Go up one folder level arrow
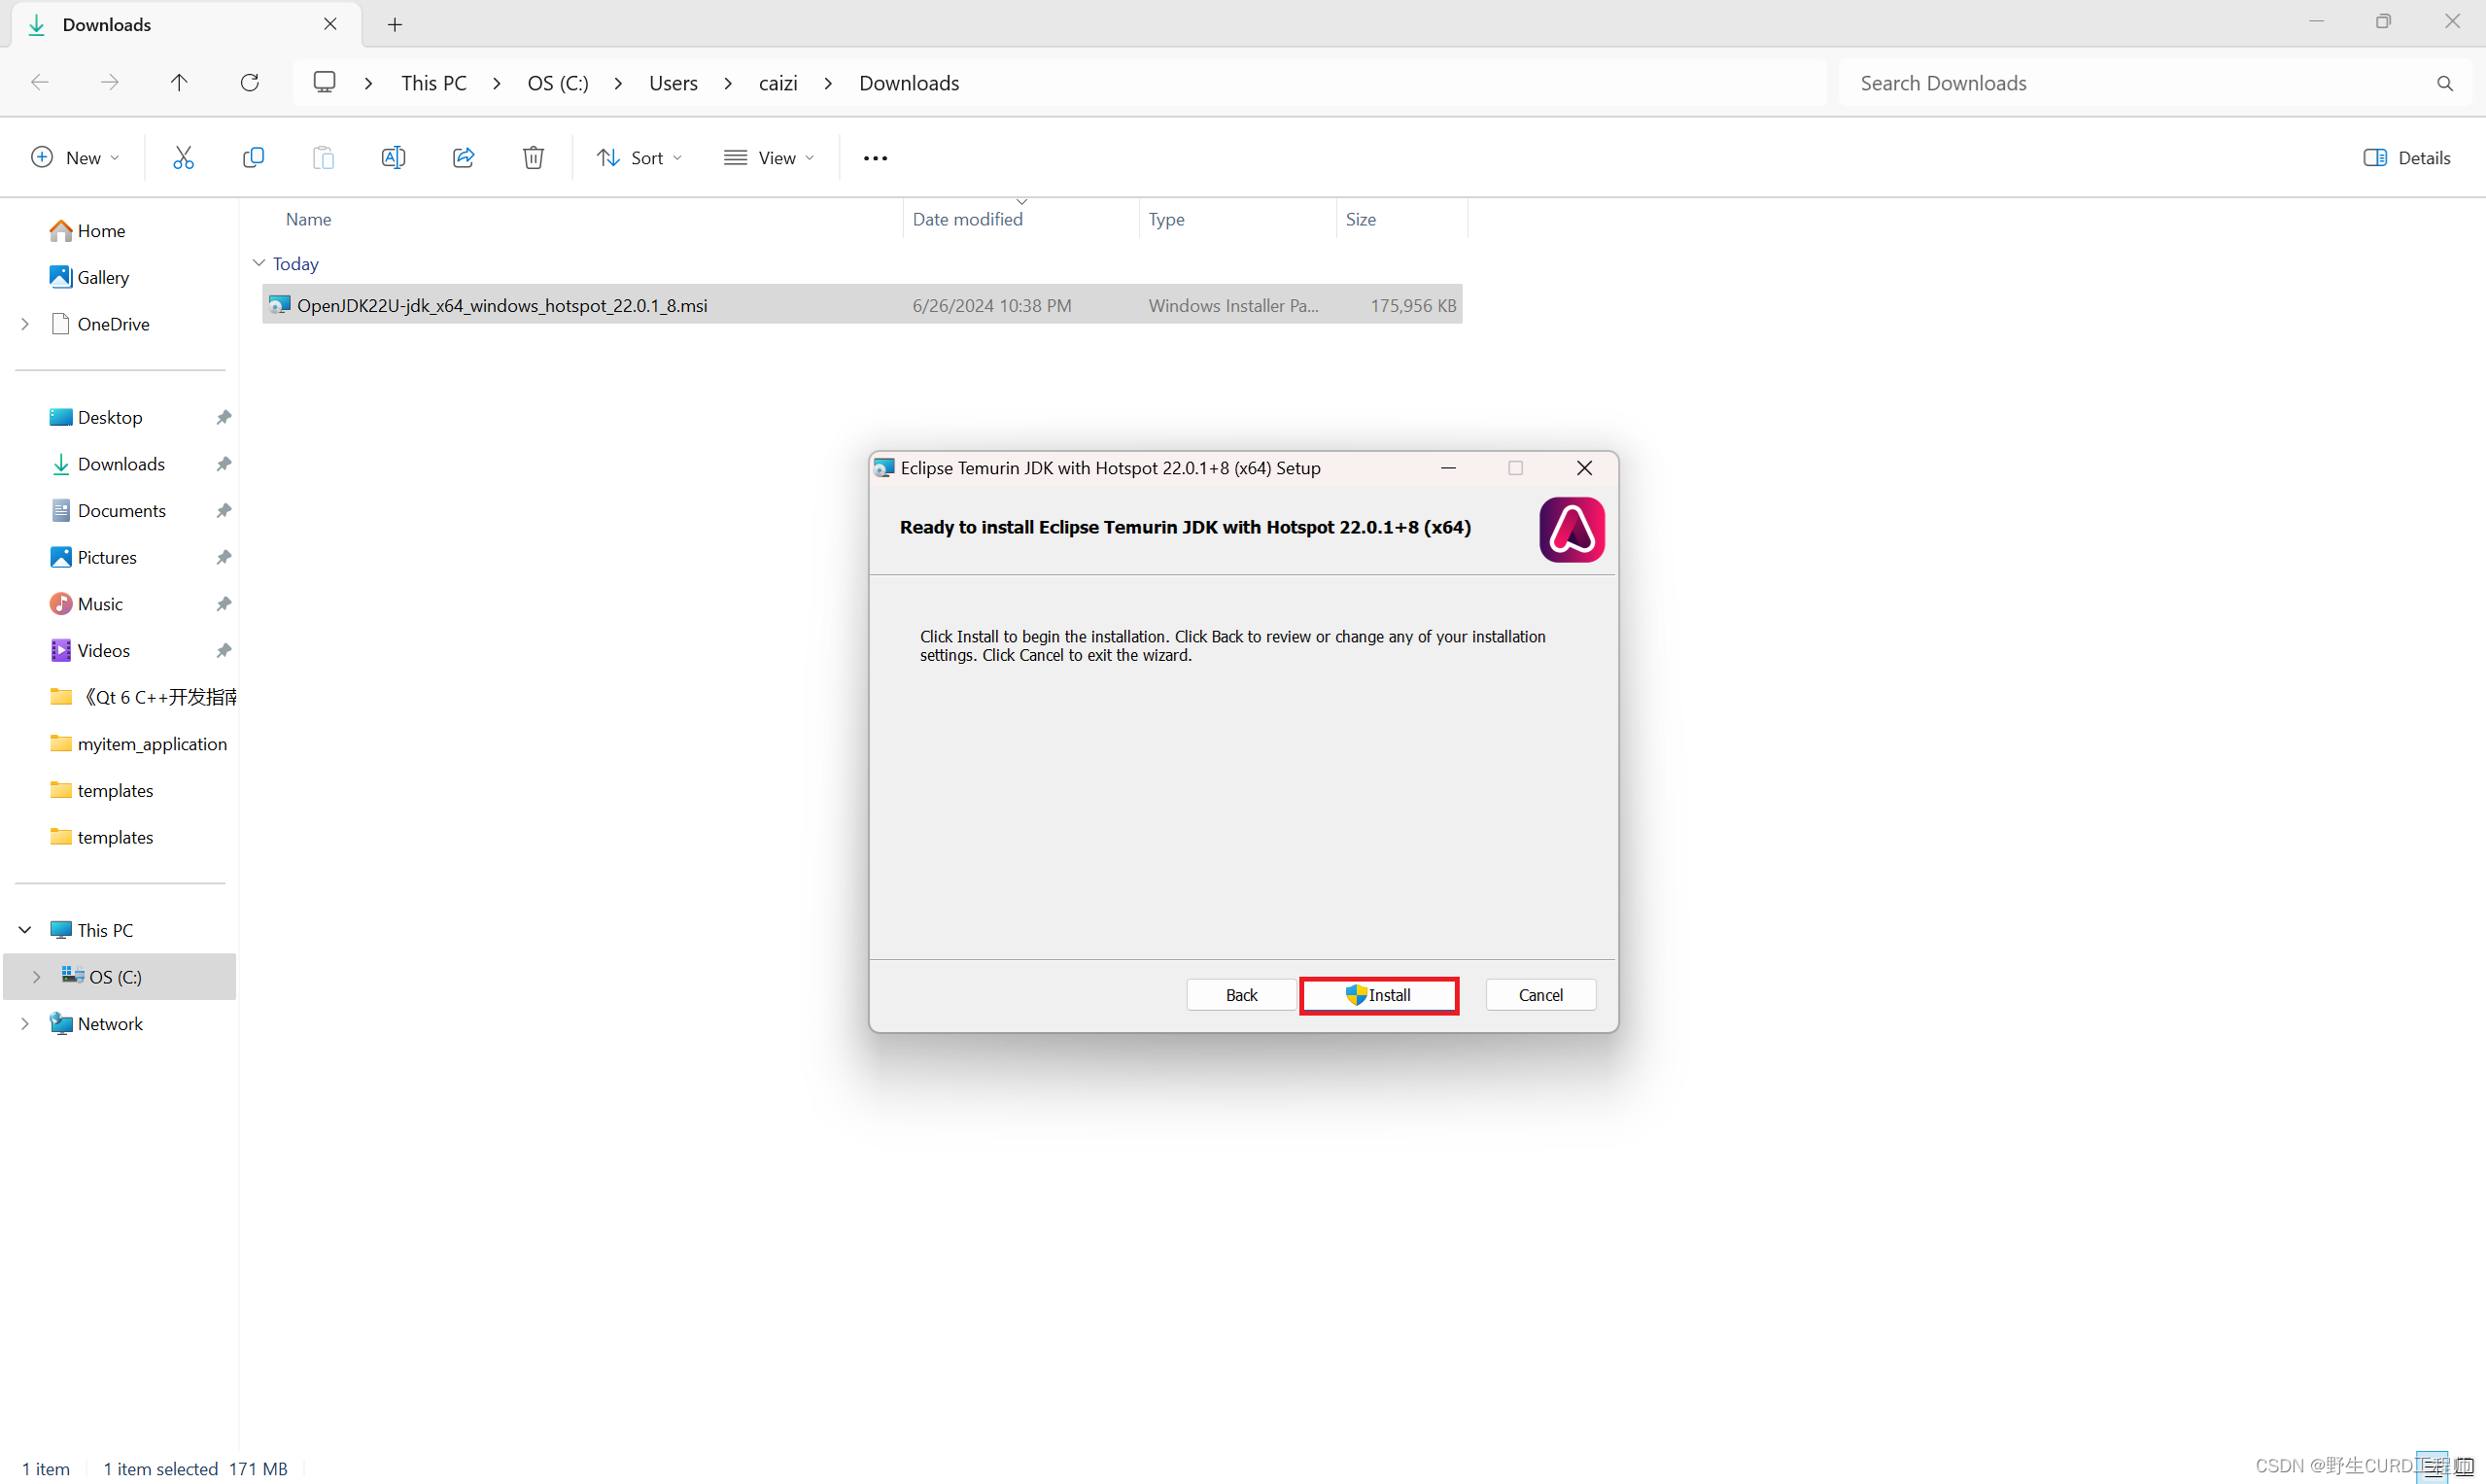 179,83
